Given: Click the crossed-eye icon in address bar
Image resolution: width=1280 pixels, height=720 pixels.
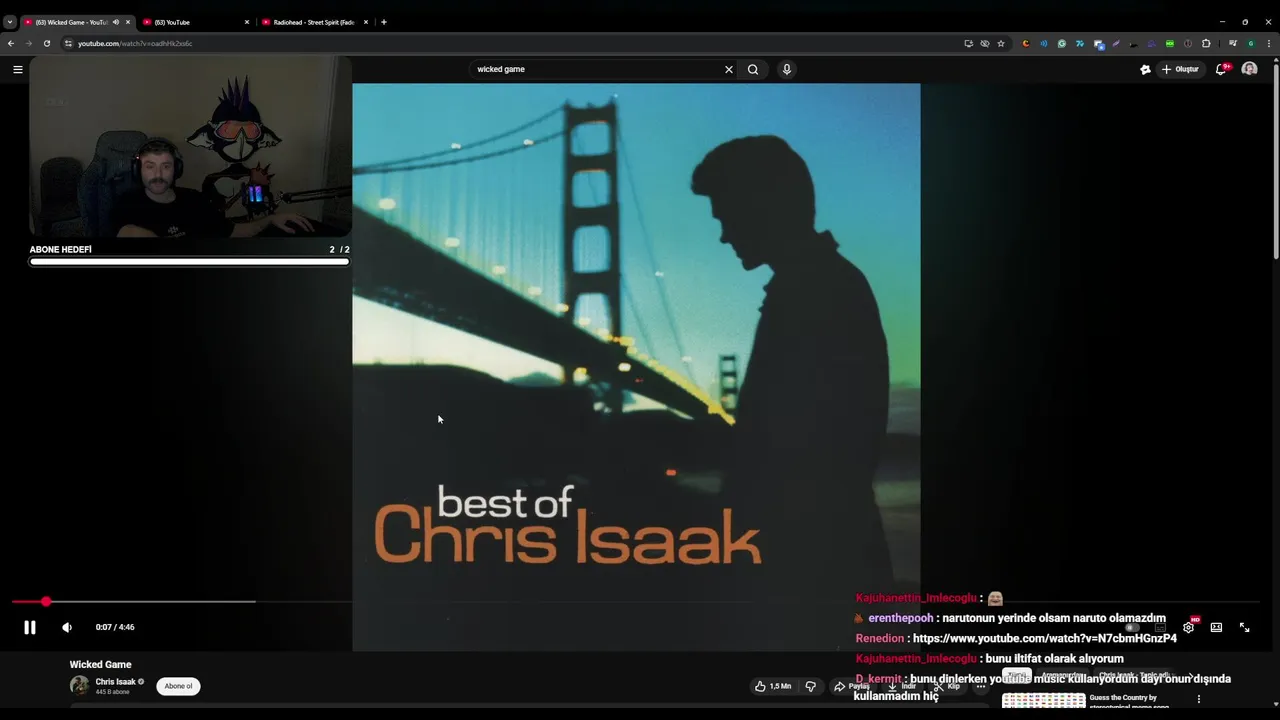Looking at the screenshot, I should (985, 43).
